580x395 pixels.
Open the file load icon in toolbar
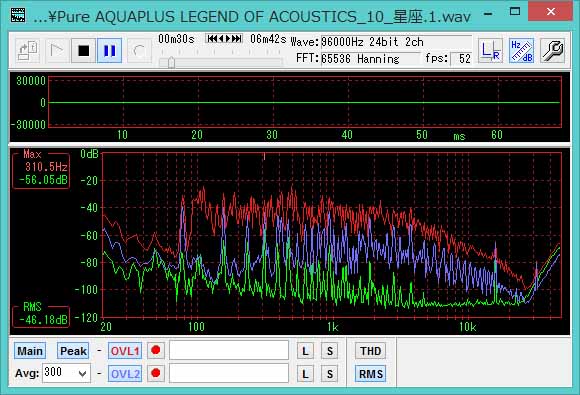(28, 51)
